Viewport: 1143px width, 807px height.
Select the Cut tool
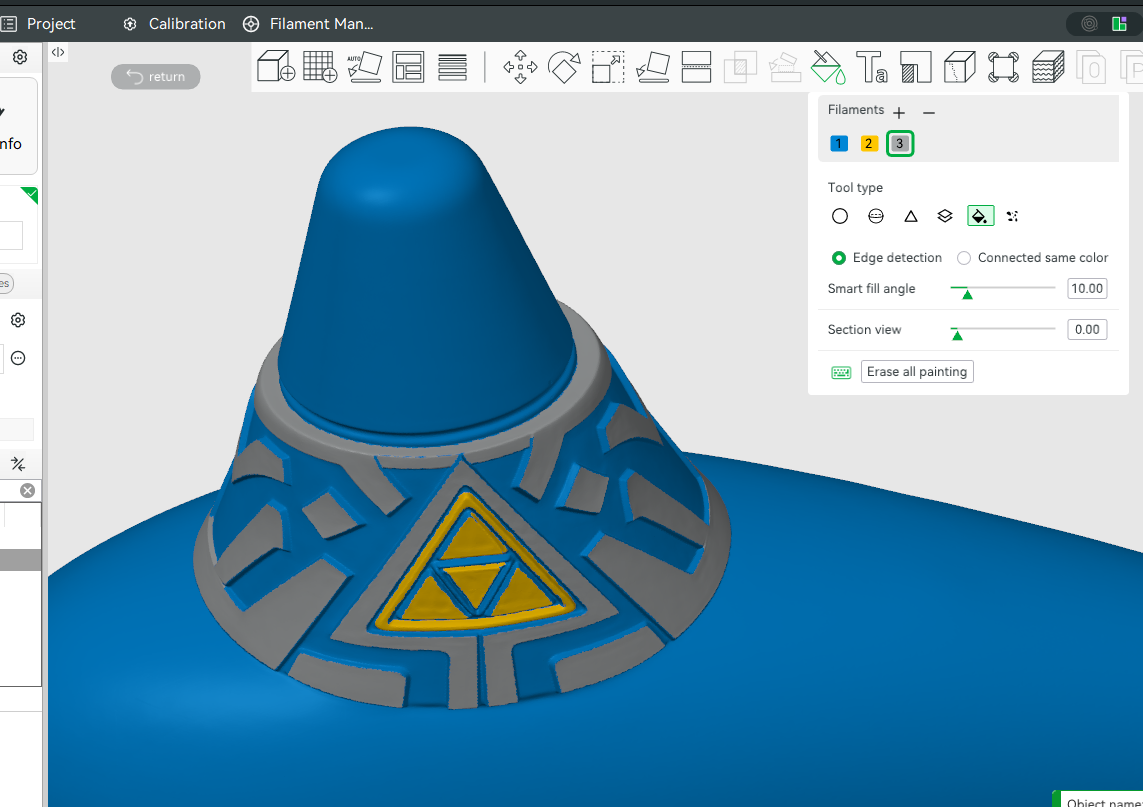(x=696, y=67)
